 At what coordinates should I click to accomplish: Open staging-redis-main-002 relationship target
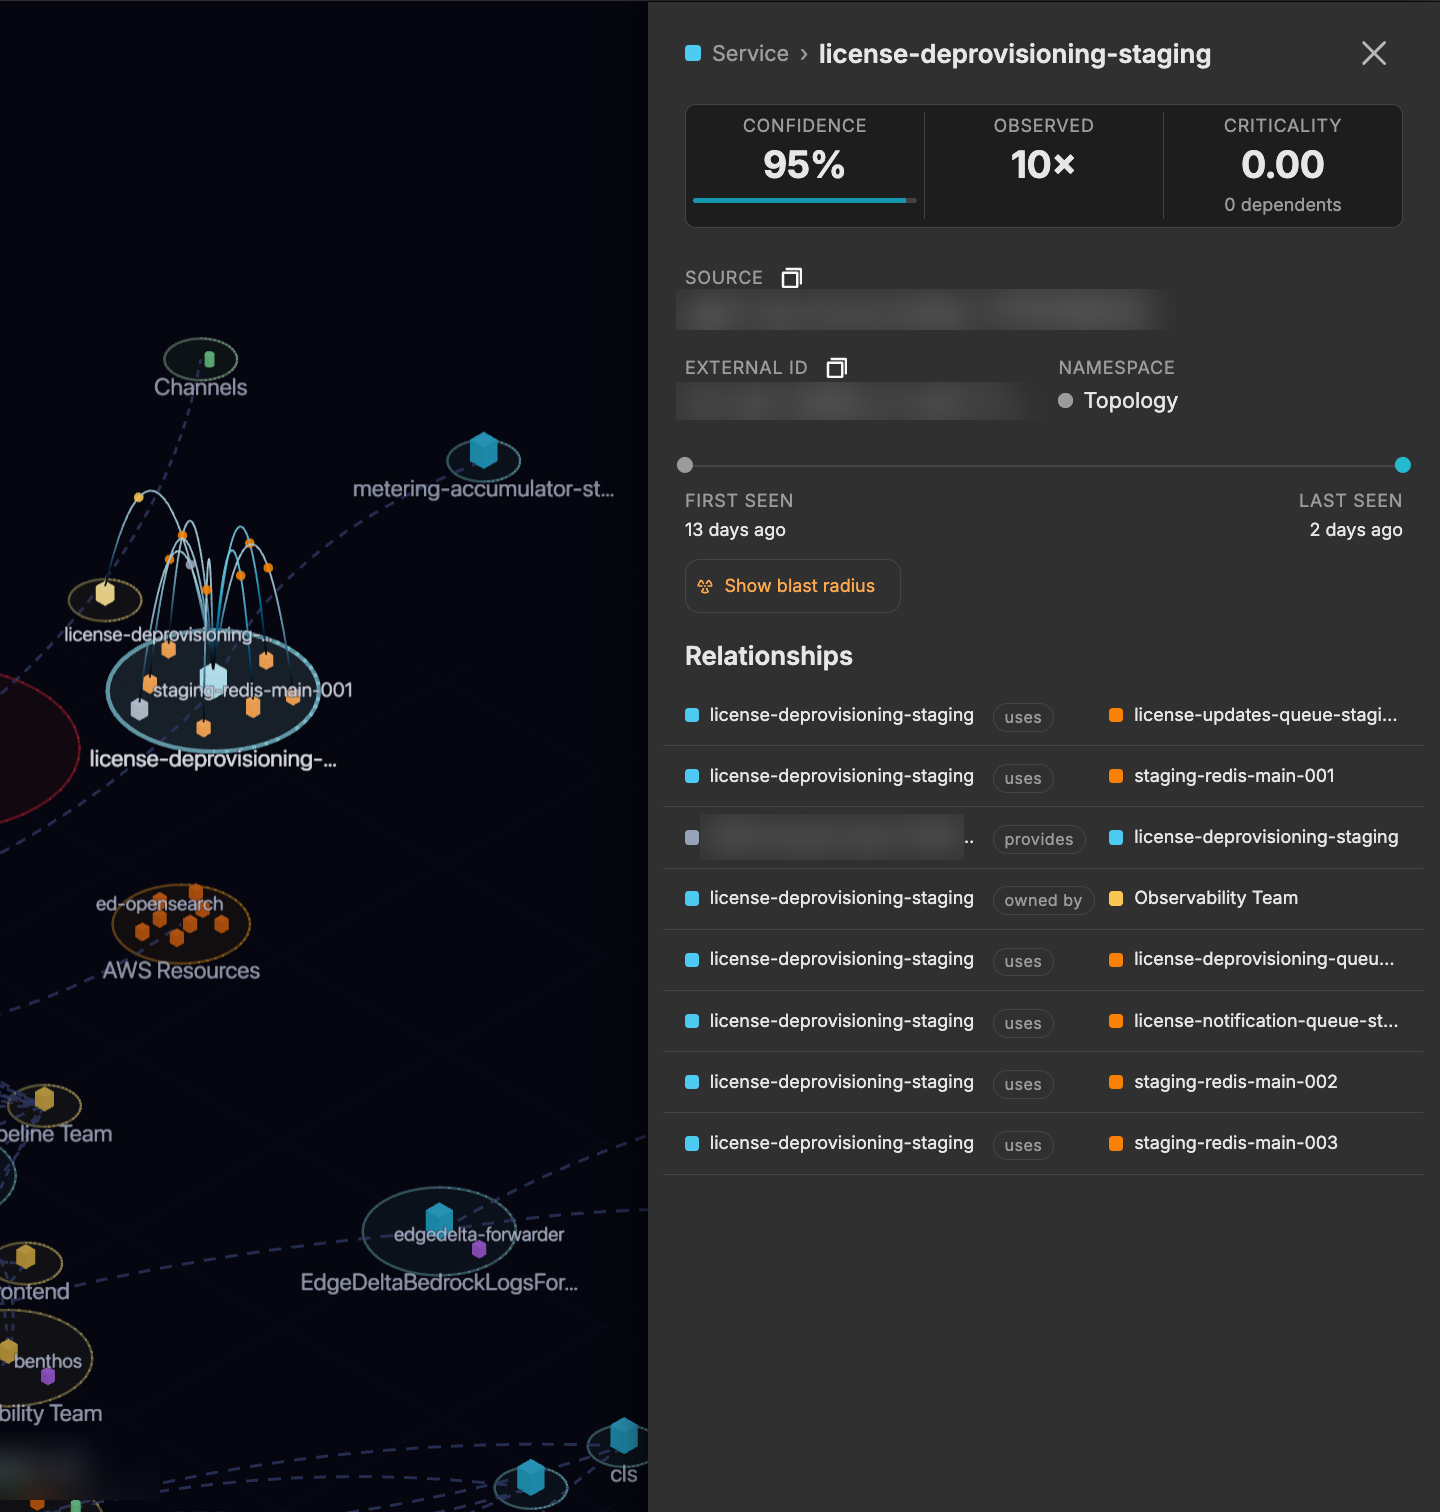click(1235, 1082)
